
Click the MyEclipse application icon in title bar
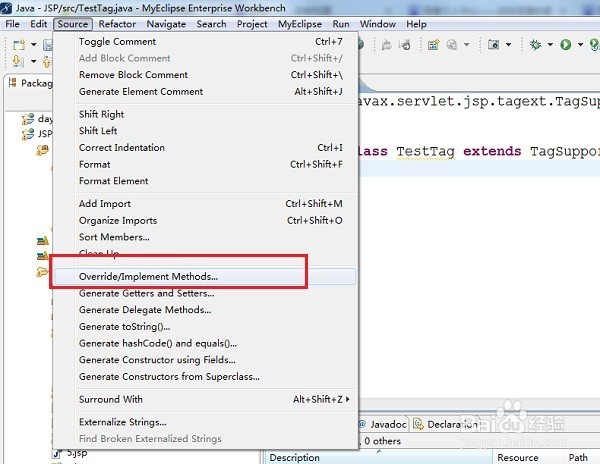(x=6, y=8)
